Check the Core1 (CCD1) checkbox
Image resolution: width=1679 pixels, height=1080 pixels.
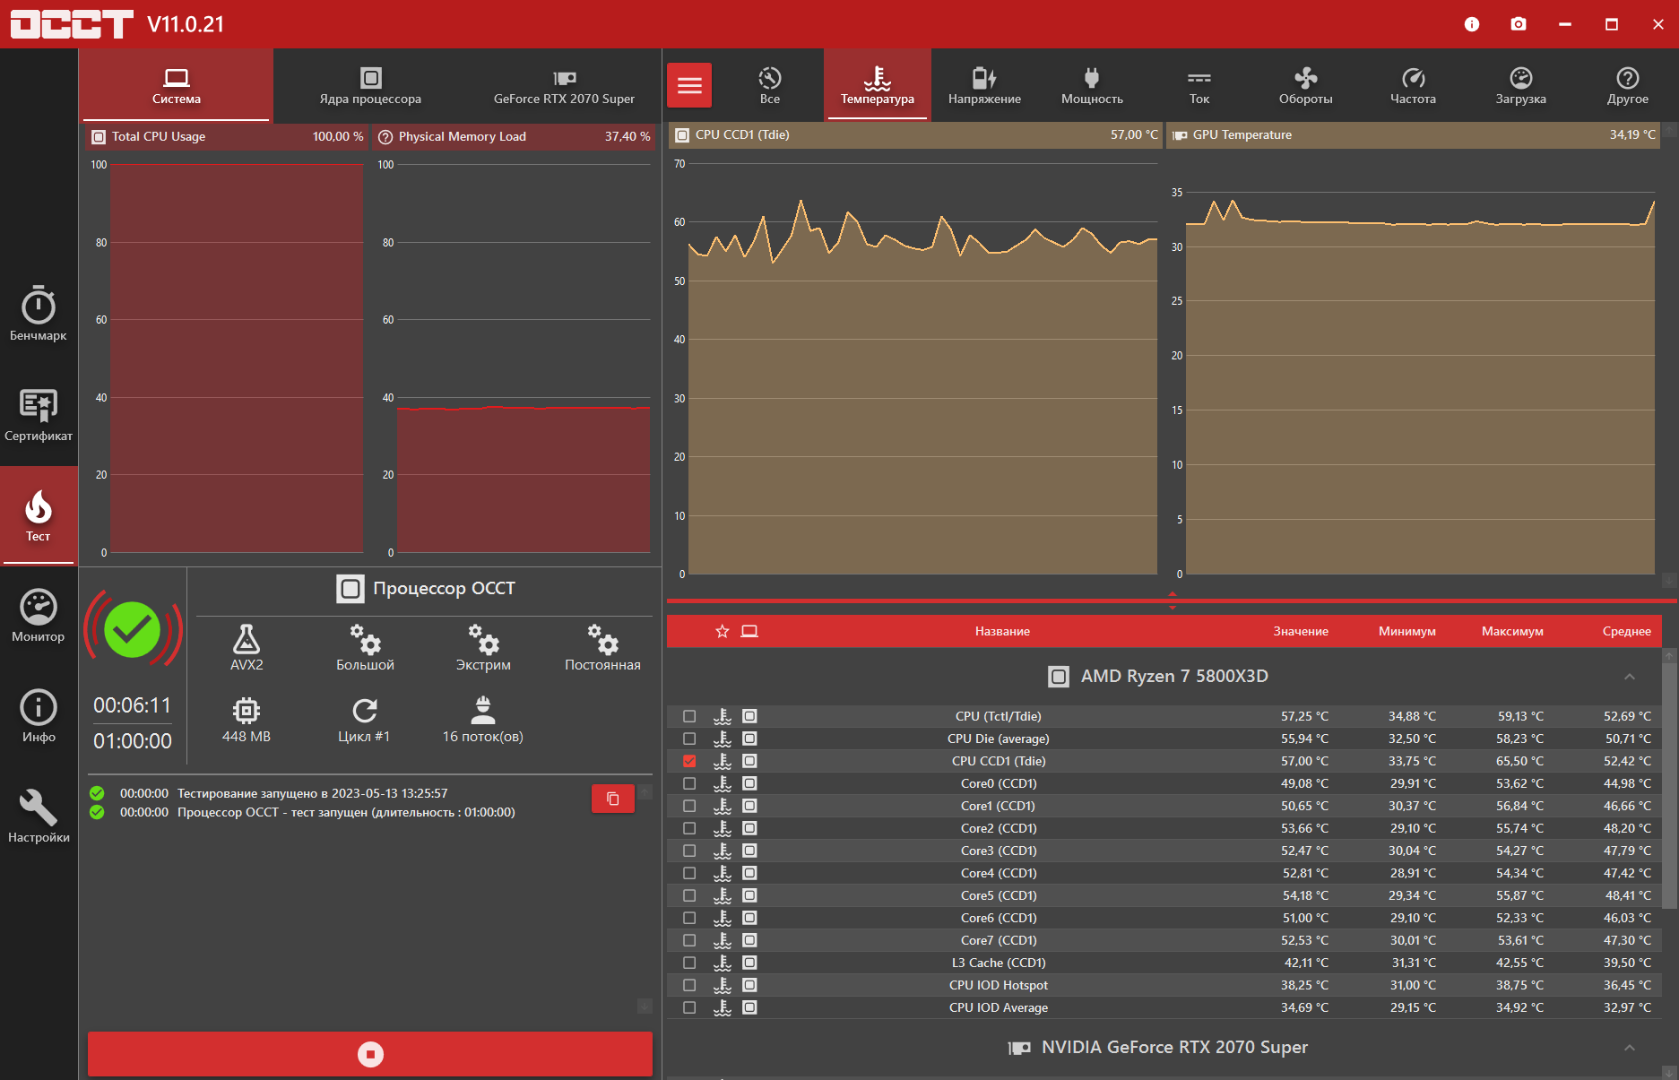tap(689, 806)
